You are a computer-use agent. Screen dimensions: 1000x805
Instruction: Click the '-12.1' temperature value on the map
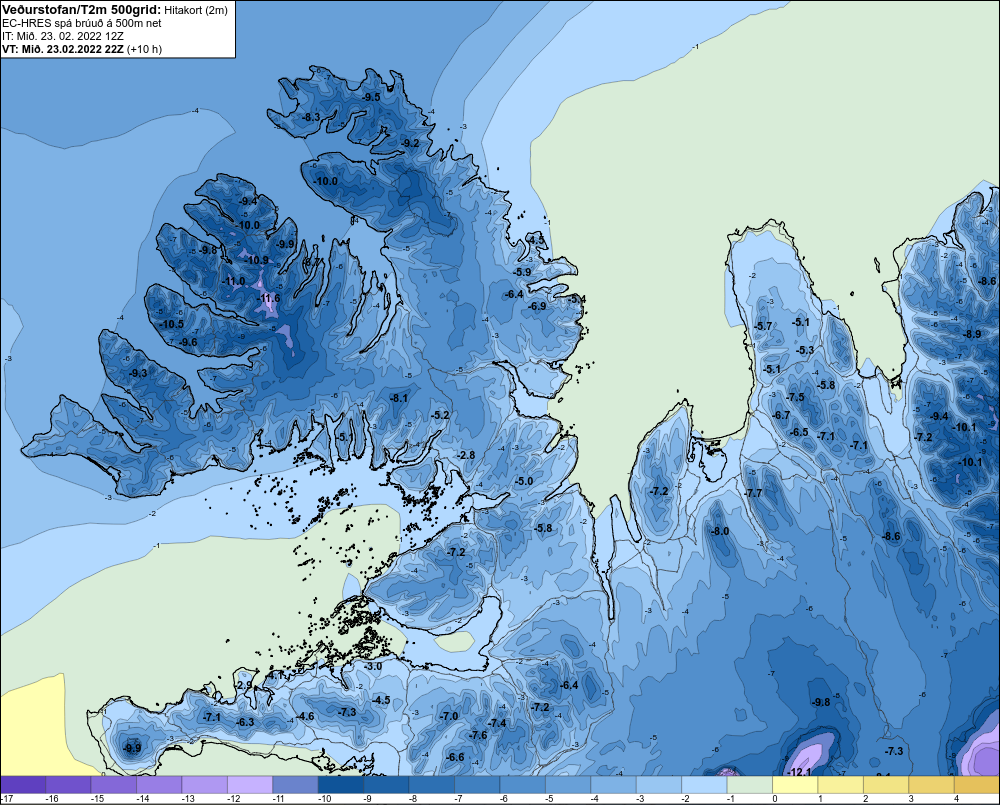(x=800, y=772)
